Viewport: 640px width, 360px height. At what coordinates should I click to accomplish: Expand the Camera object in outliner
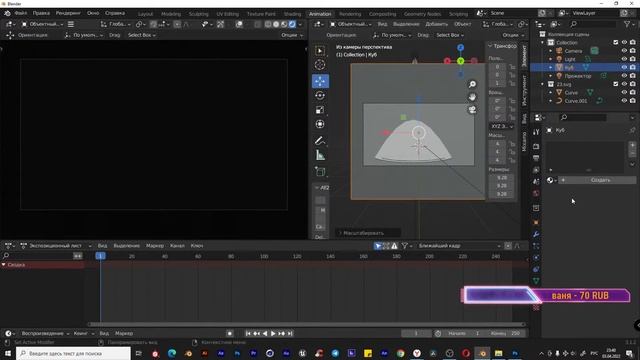click(x=551, y=51)
